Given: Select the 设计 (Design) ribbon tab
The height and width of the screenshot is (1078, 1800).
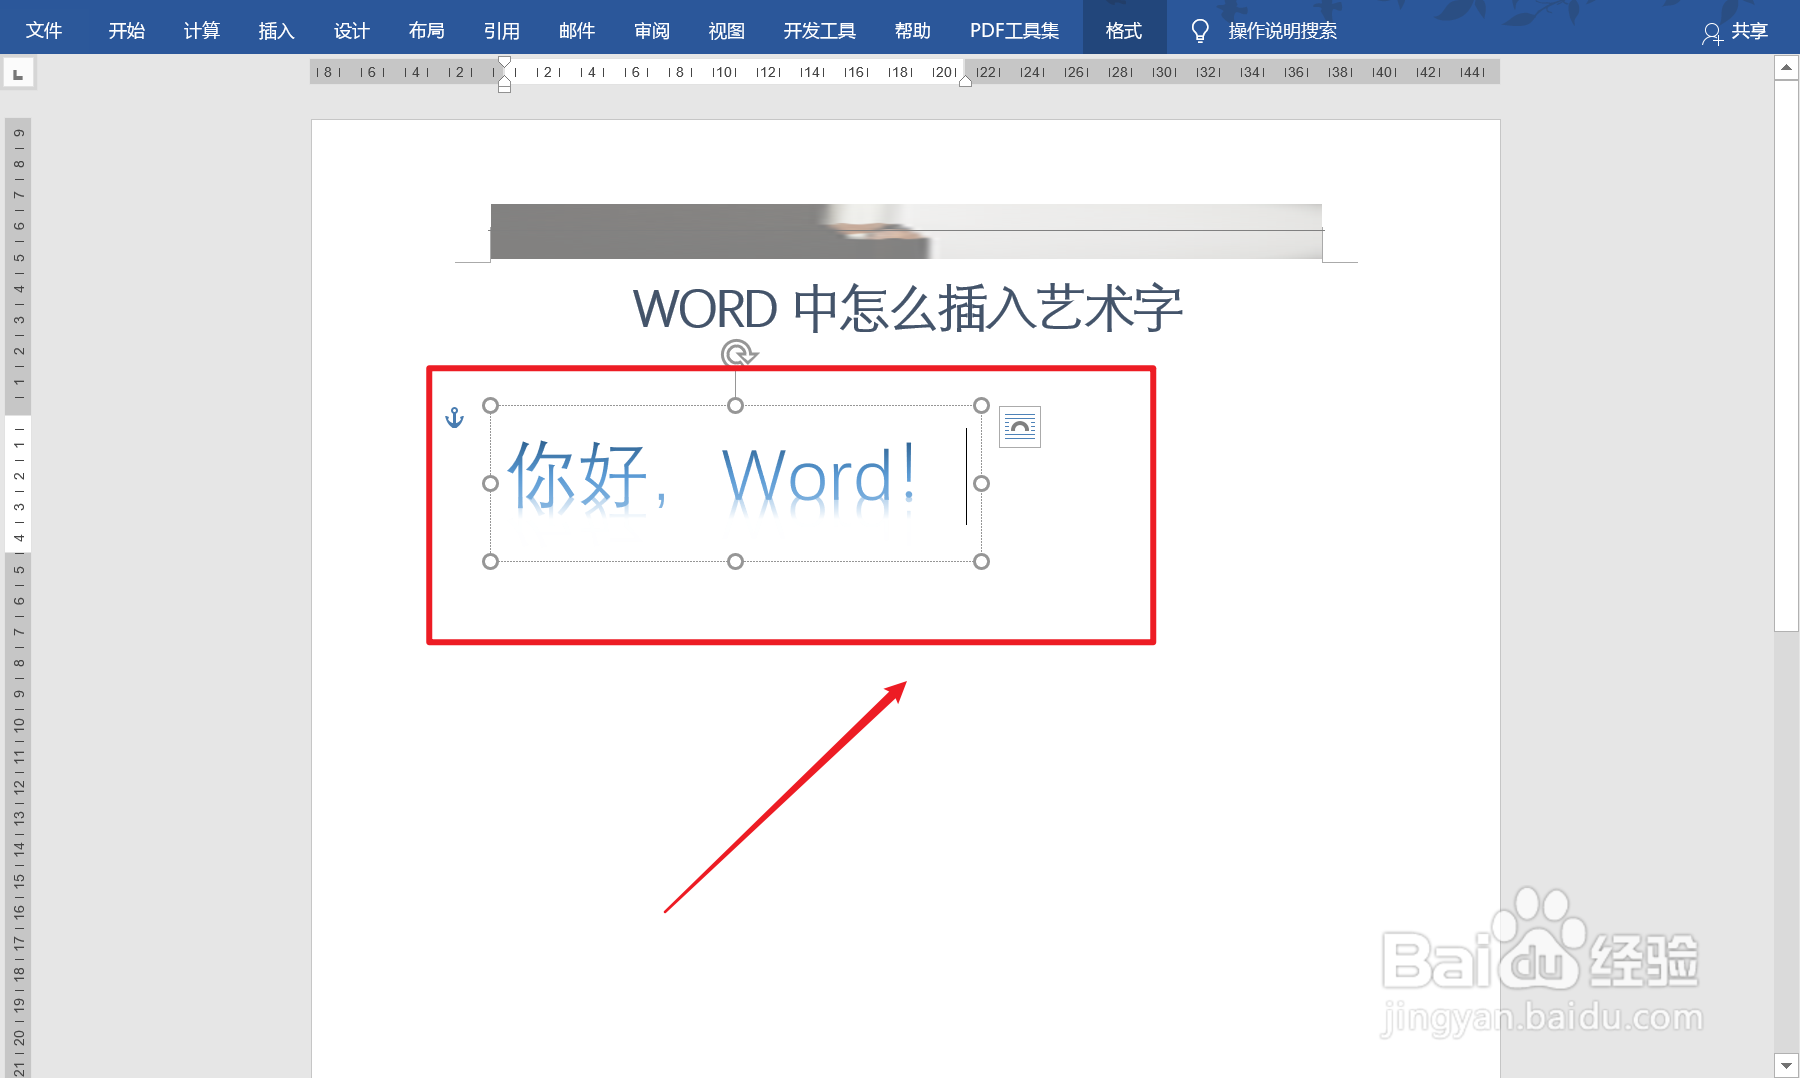Looking at the screenshot, I should (x=351, y=29).
